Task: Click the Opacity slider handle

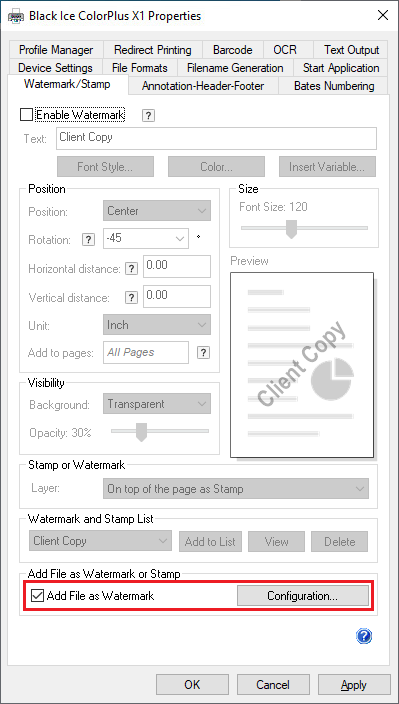Action: 141,432
